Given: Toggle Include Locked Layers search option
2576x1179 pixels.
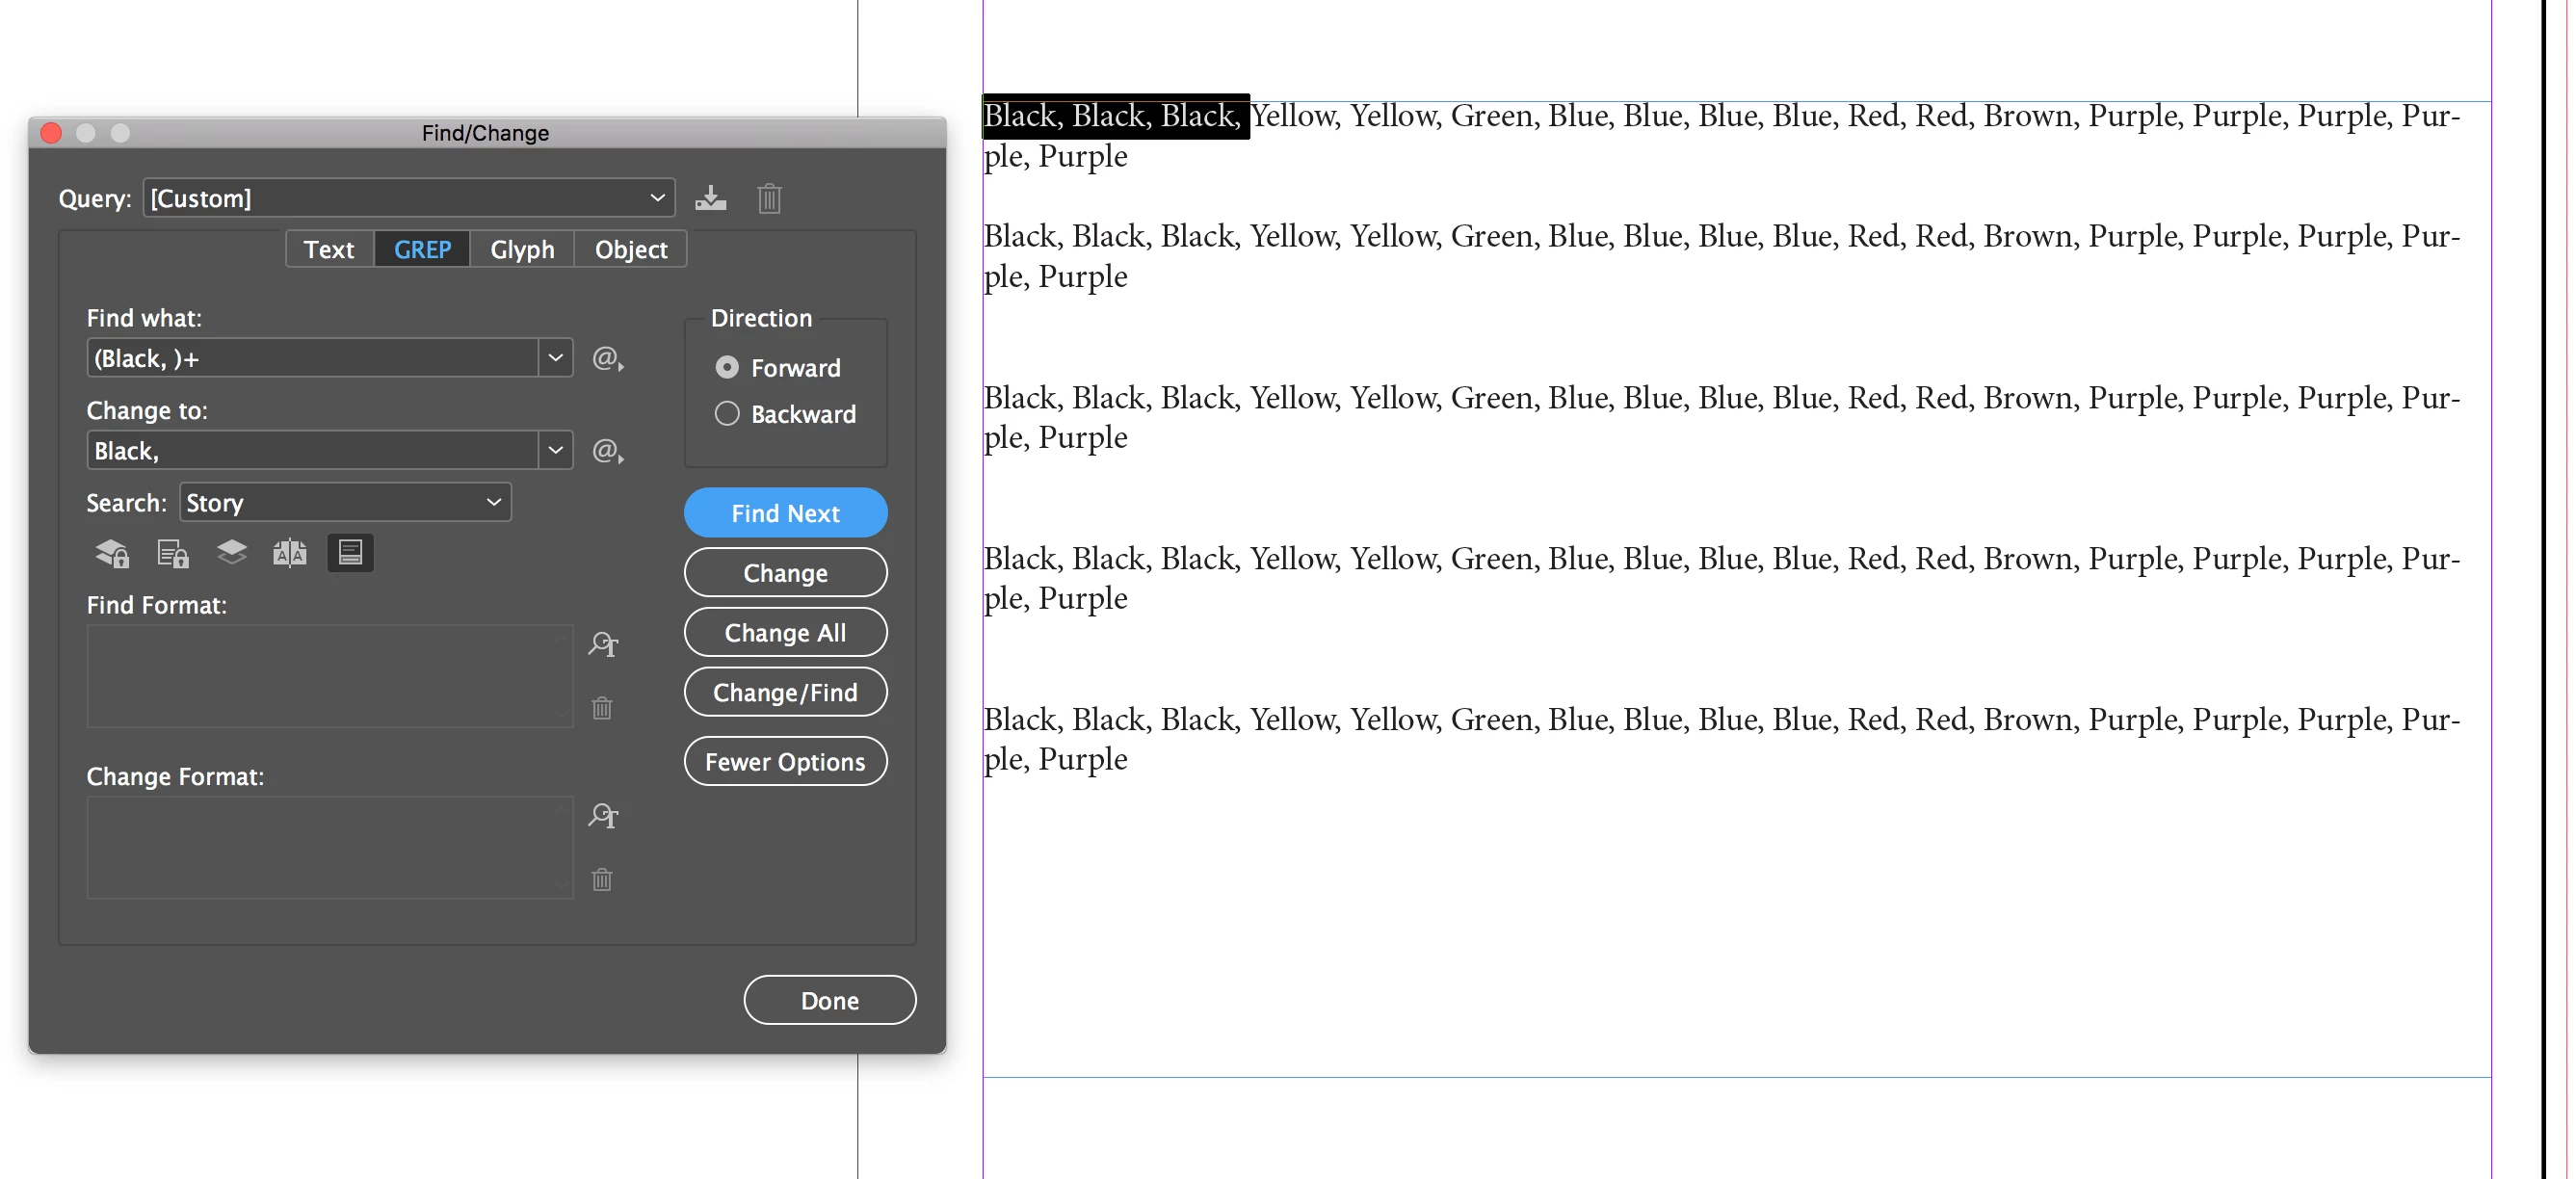Looking at the screenshot, I should pos(112,553).
